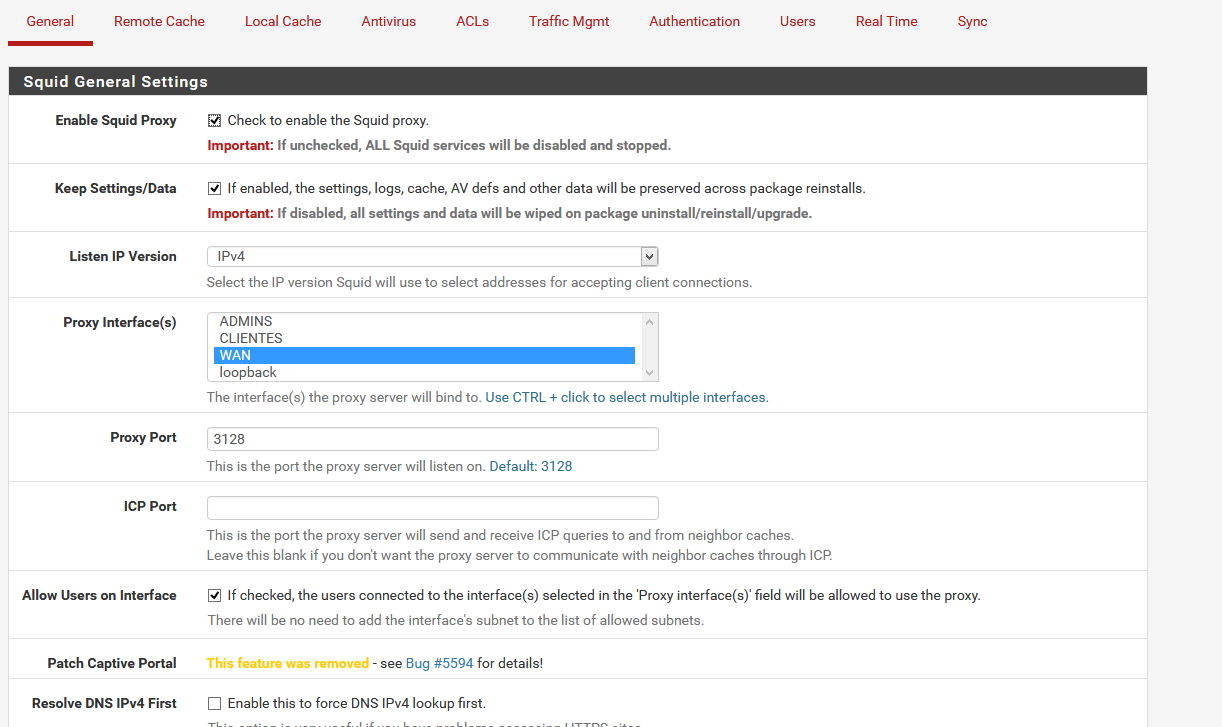The image size is (1222, 727).
Task: Toggle the Enable Squid Proxy checkbox
Action: pos(214,121)
